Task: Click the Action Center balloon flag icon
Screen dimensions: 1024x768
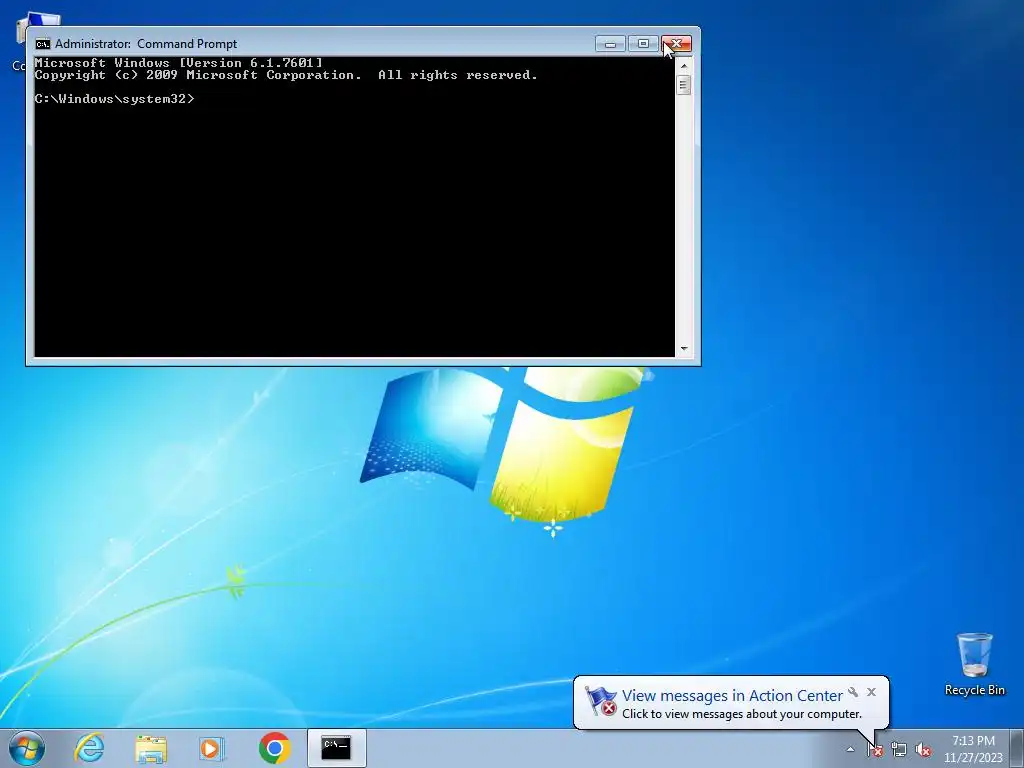Action: tap(600, 701)
